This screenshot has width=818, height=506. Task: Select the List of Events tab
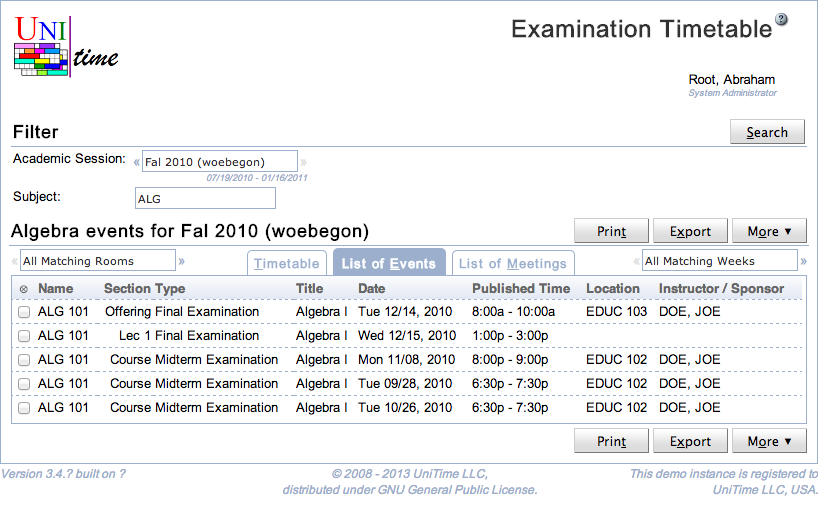tap(389, 262)
